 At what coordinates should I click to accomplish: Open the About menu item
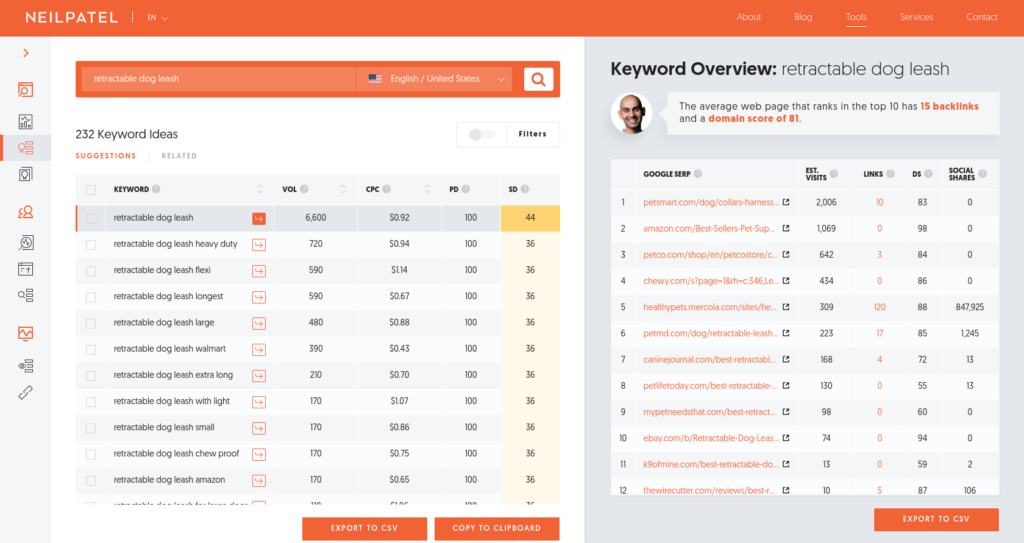coord(748,17)
